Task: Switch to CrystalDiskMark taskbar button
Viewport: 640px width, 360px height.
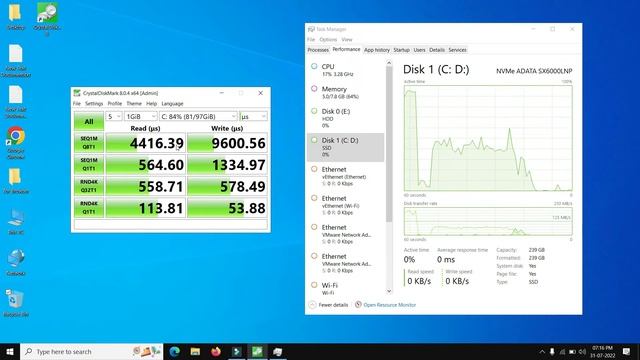Action: coord(257,351)
